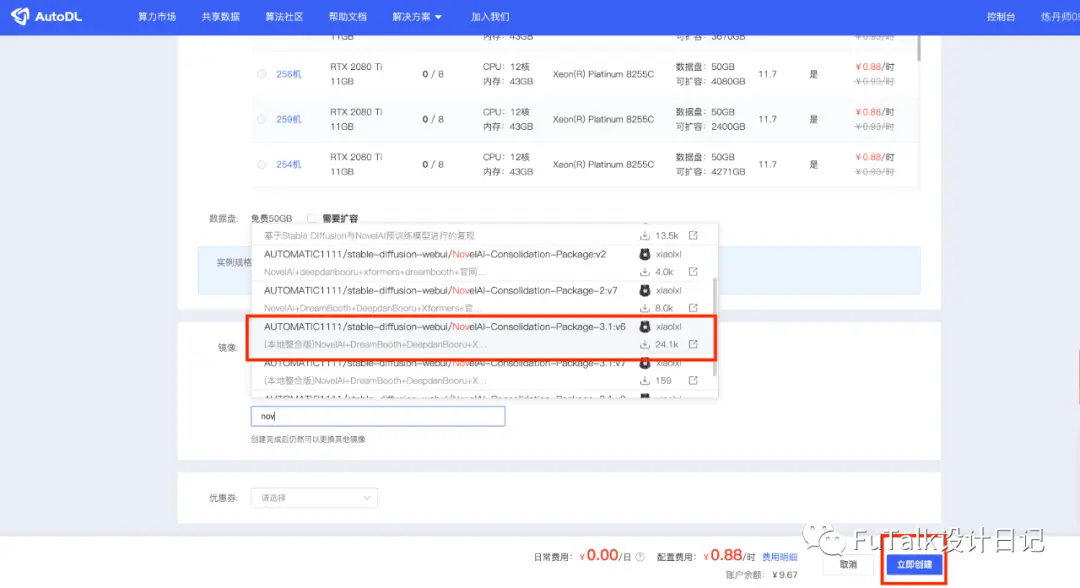Click the download icon next to 13.5k
The width and height of the screenshot is (1080, 588).
pos(645,235)
